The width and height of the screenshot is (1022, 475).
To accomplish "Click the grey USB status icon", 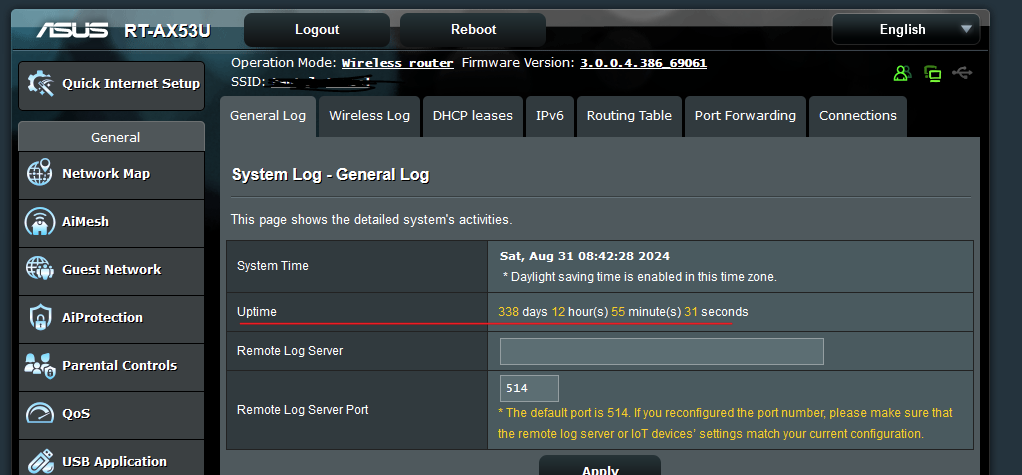I will click(962, 73).
